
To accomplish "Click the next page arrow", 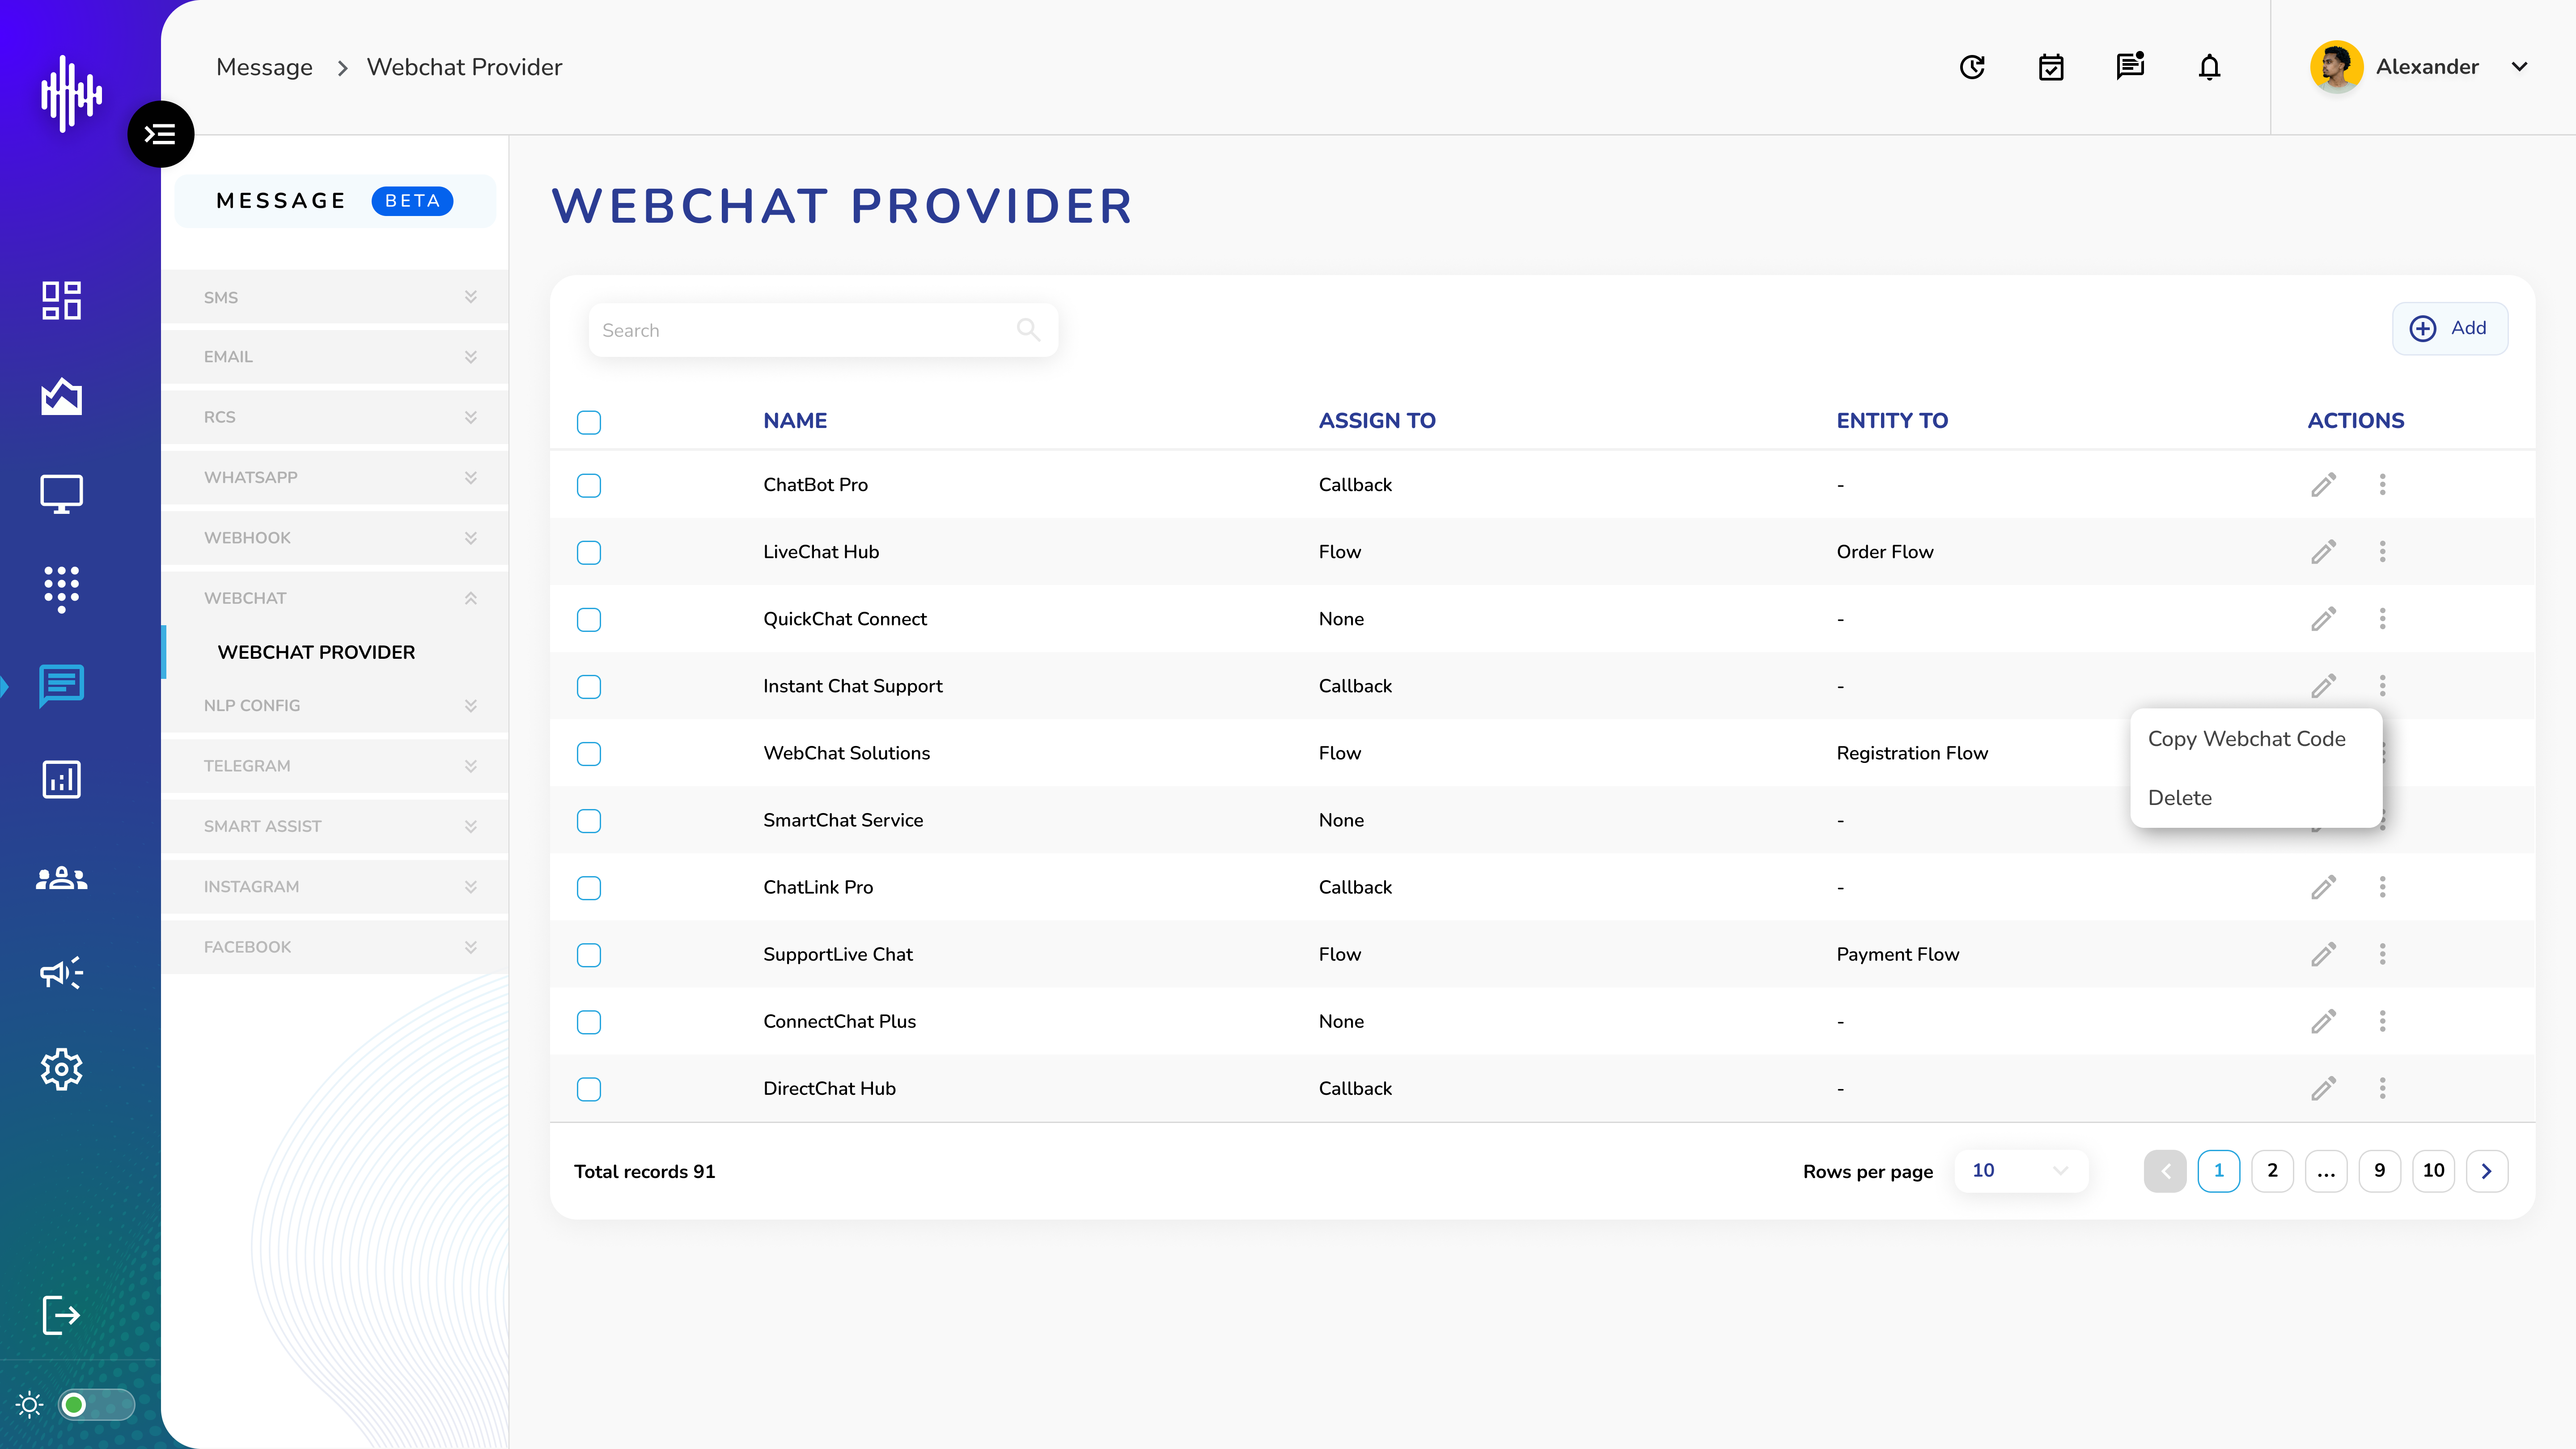I will click(2487, 1170).
